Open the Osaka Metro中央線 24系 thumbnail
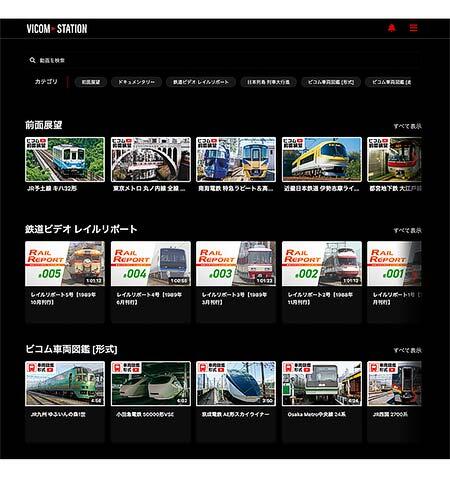 (x=322, y=384)
